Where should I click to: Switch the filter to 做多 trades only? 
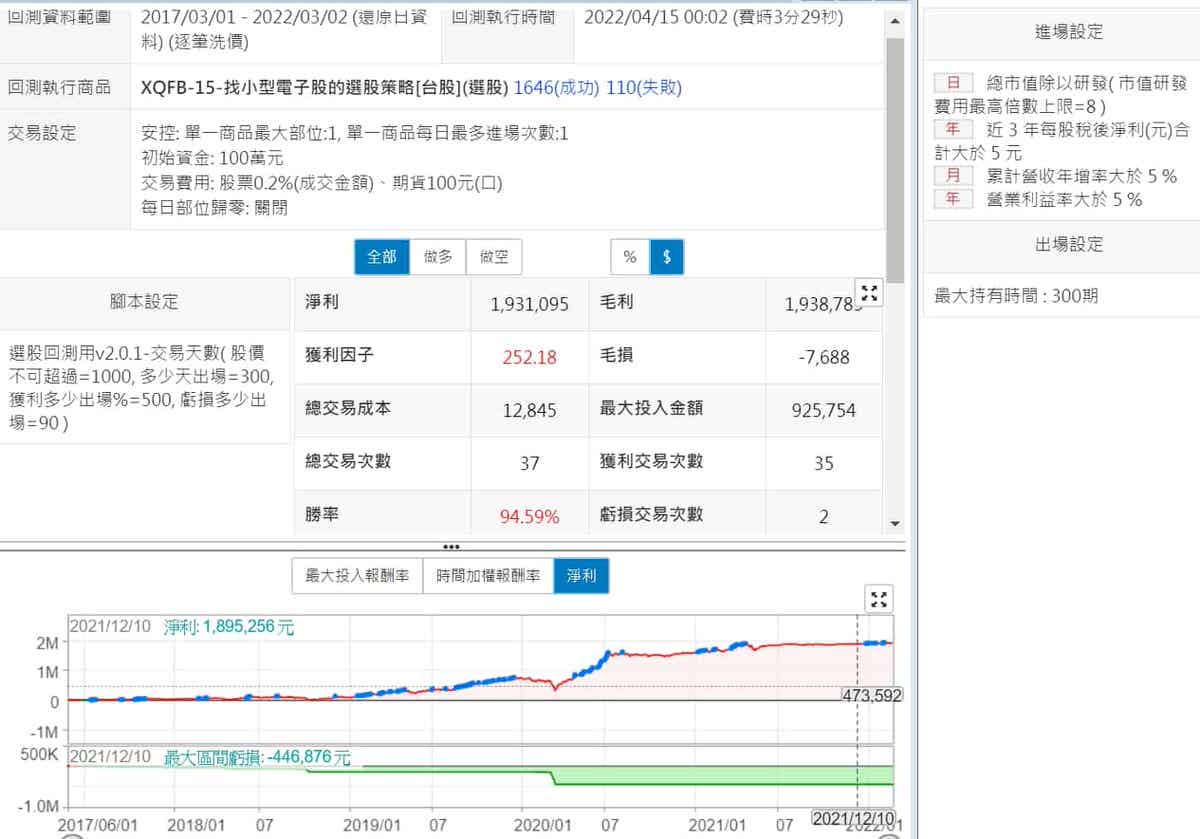(438, 257)
